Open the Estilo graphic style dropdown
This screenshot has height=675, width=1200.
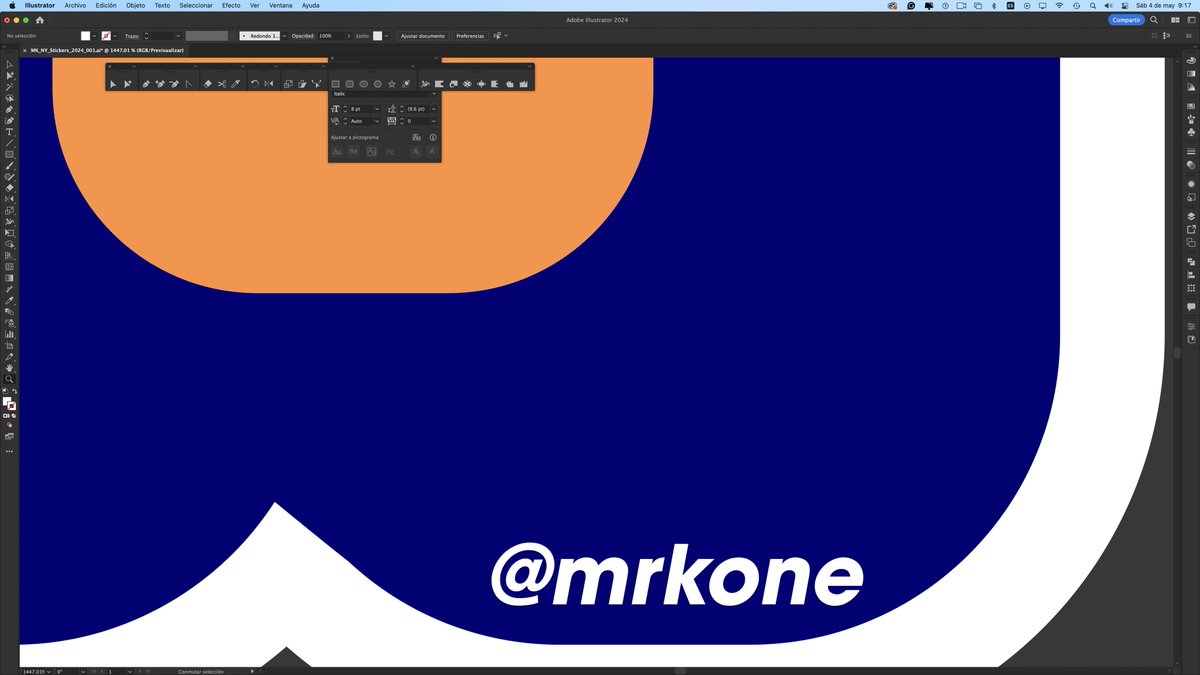point(386,36)
